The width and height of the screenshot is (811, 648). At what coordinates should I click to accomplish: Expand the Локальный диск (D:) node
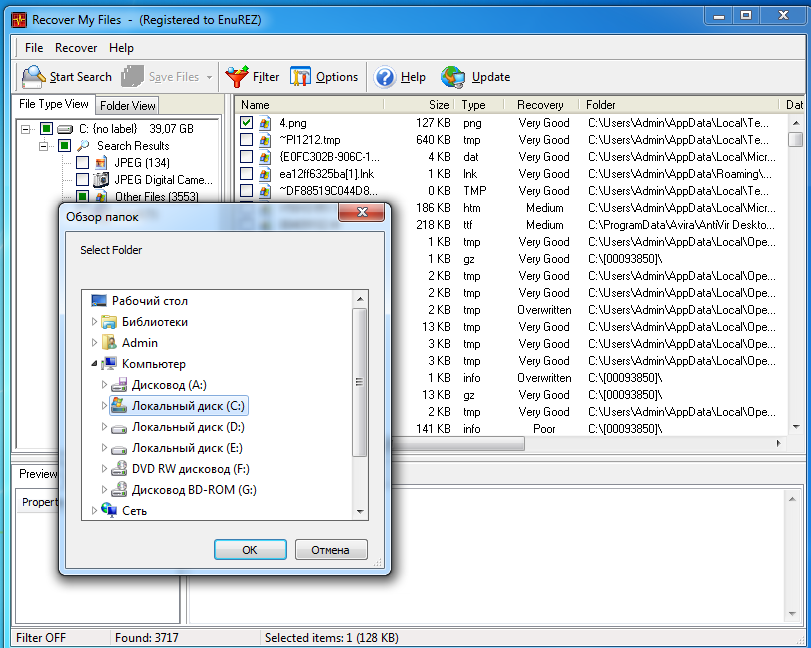(x=104, y=427)
